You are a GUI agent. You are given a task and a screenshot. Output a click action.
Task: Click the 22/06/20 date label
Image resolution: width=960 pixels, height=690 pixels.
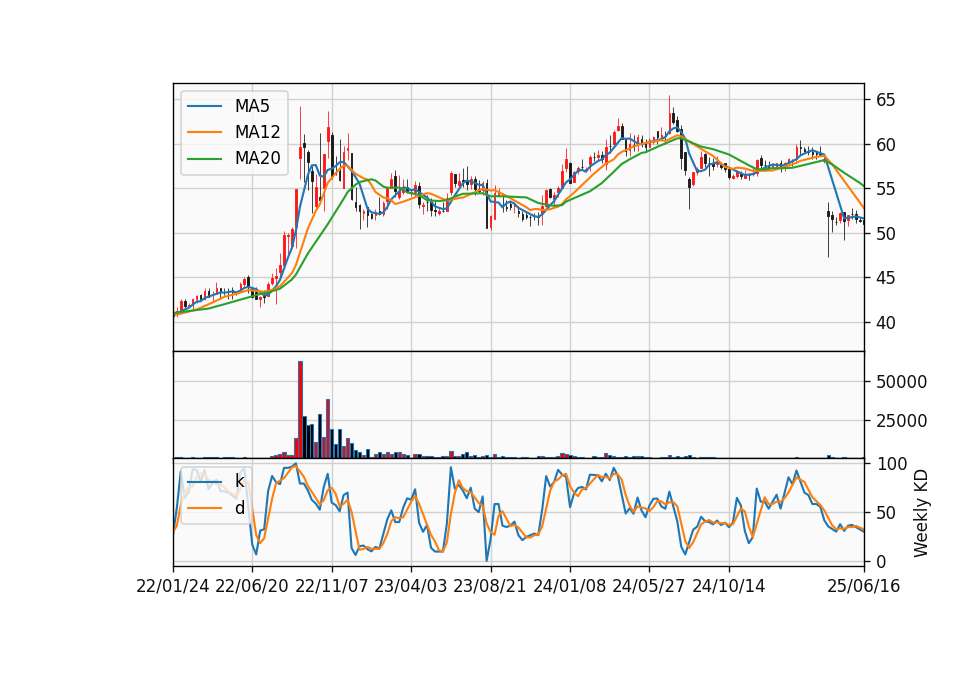[x=252, y=587]
